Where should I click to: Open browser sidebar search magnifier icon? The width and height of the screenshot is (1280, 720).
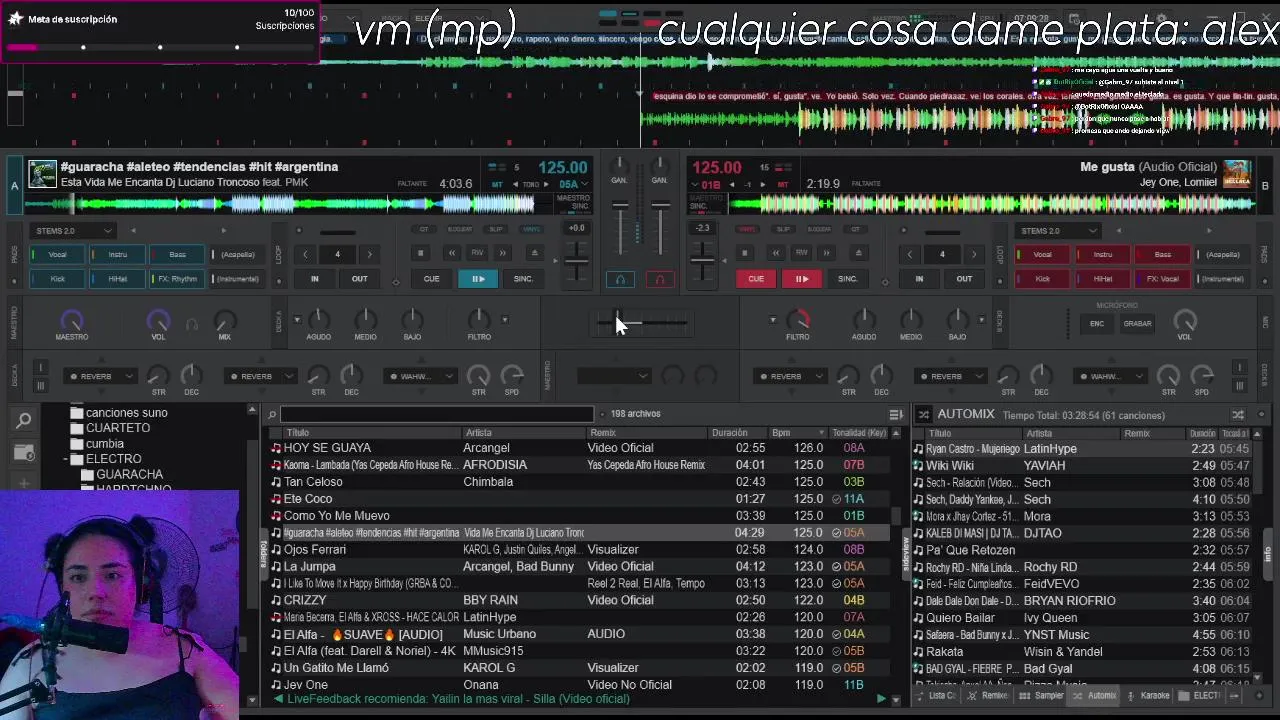24,421
